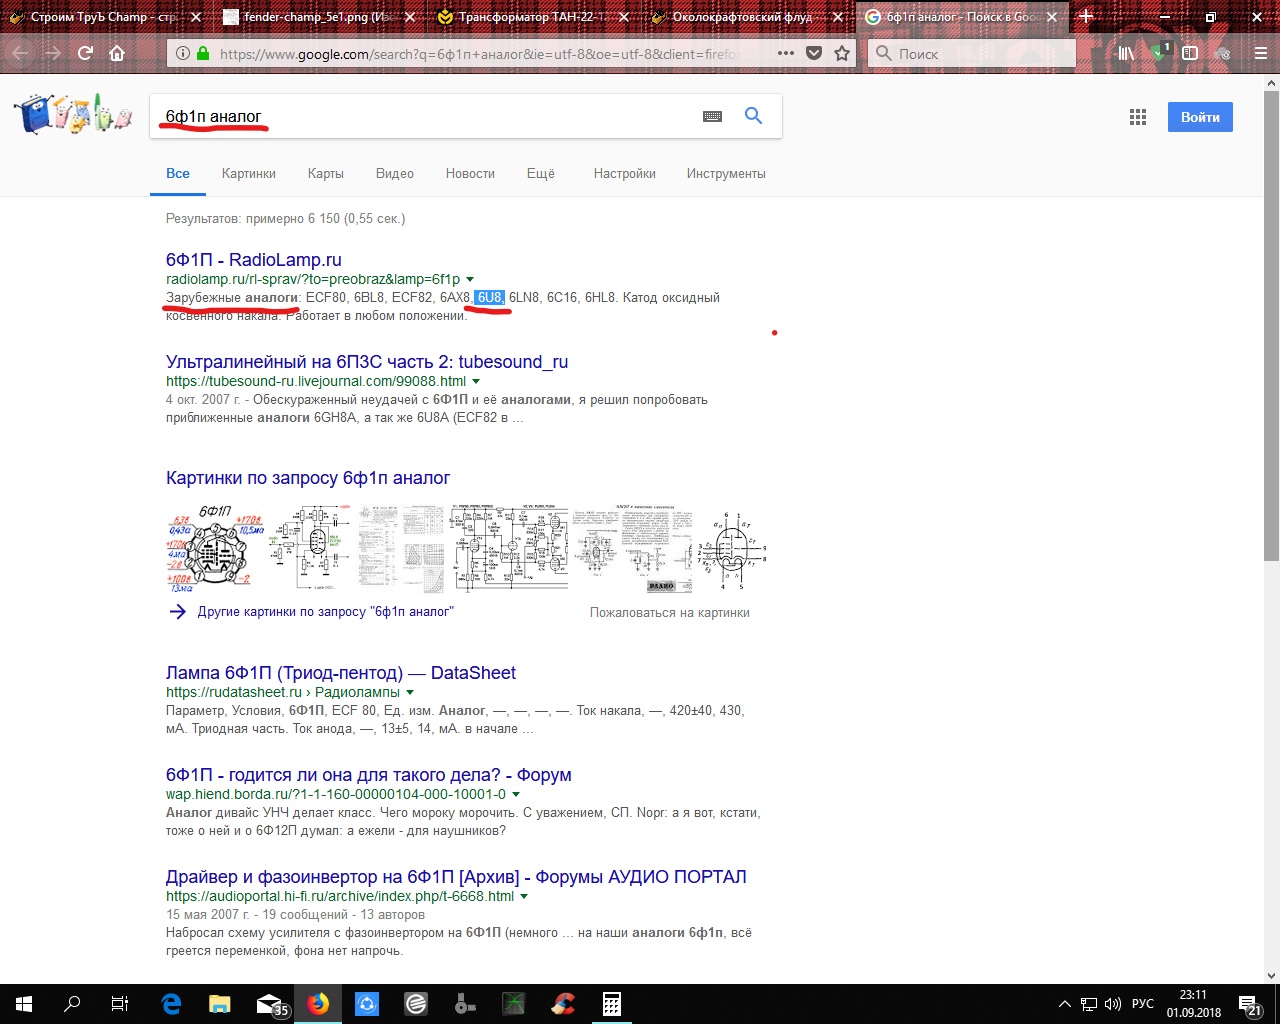Open Настройки search settings menu
Screen dimensions: 1280x1024
(625, 173)
